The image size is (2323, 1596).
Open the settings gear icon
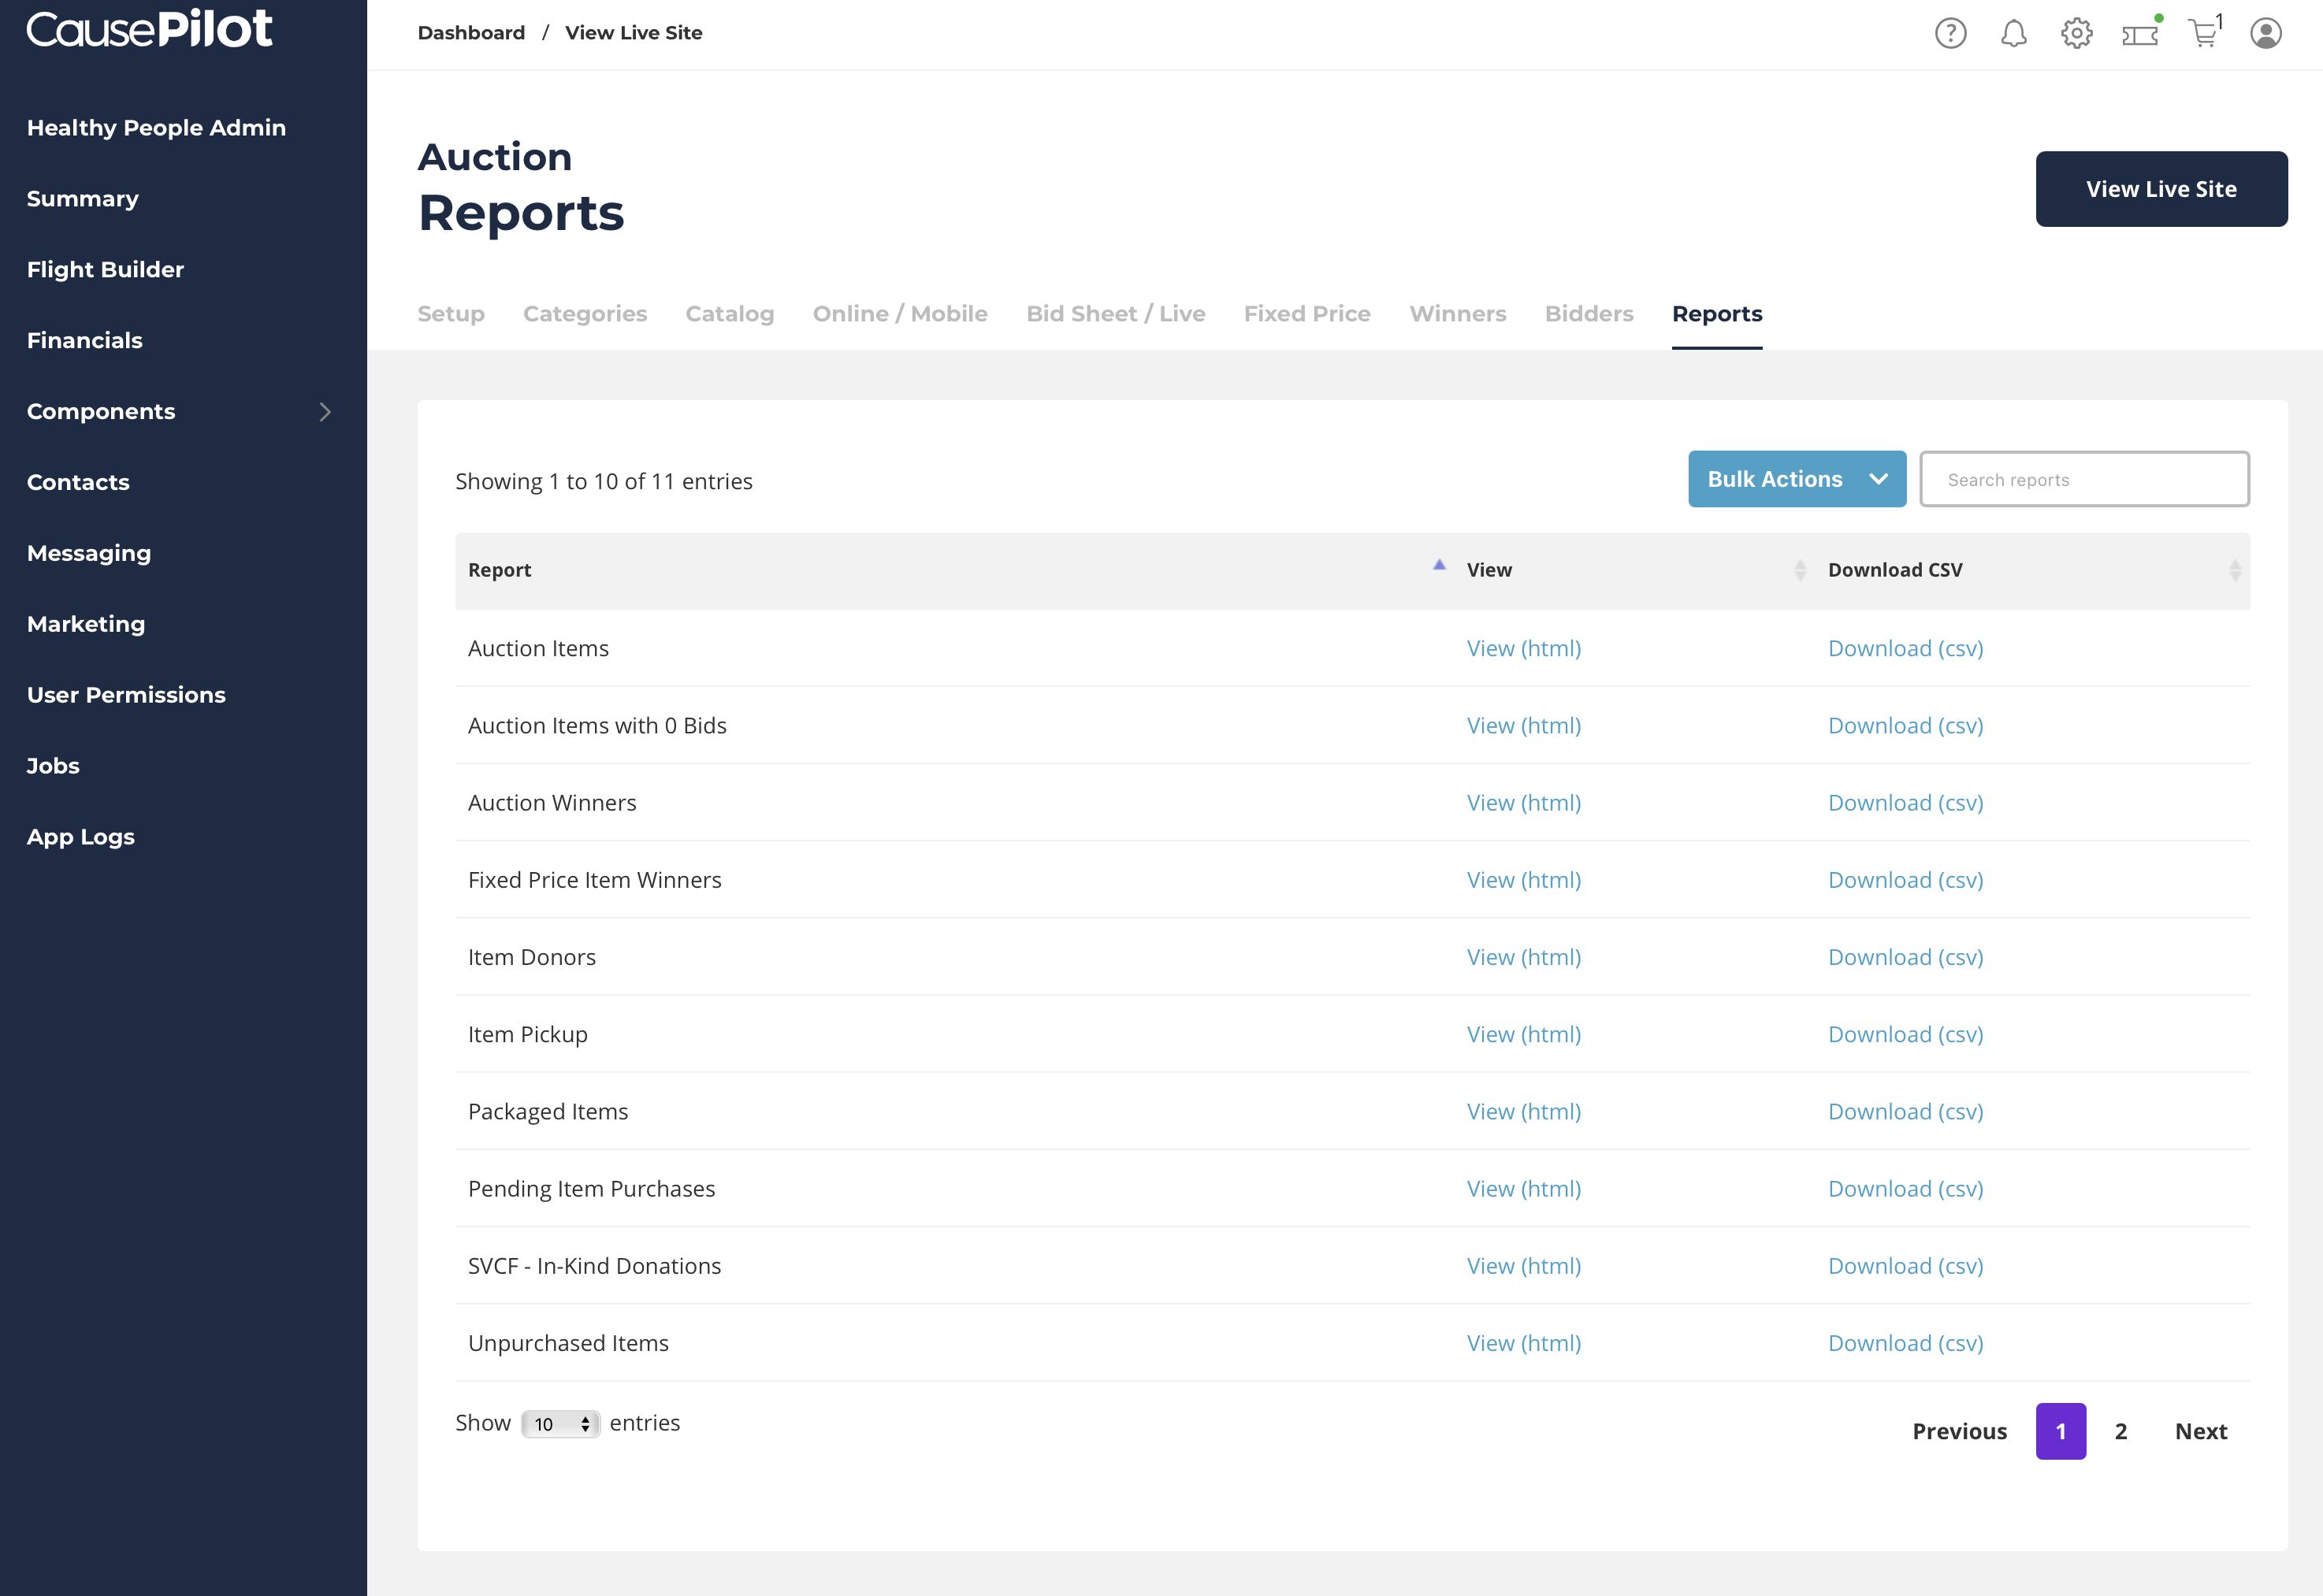[2076, 34]
